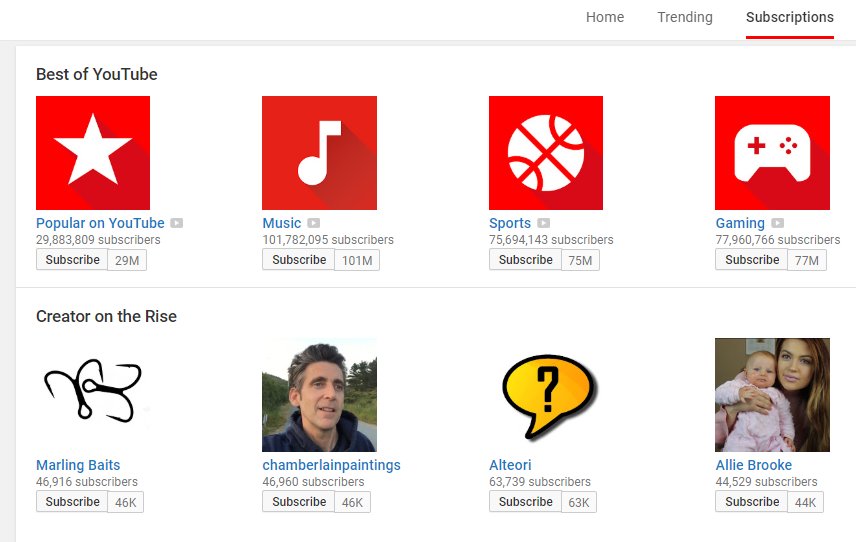Open the Gaming controller channel icon
The image size is (856, 542).
click(x=772, y=153)
